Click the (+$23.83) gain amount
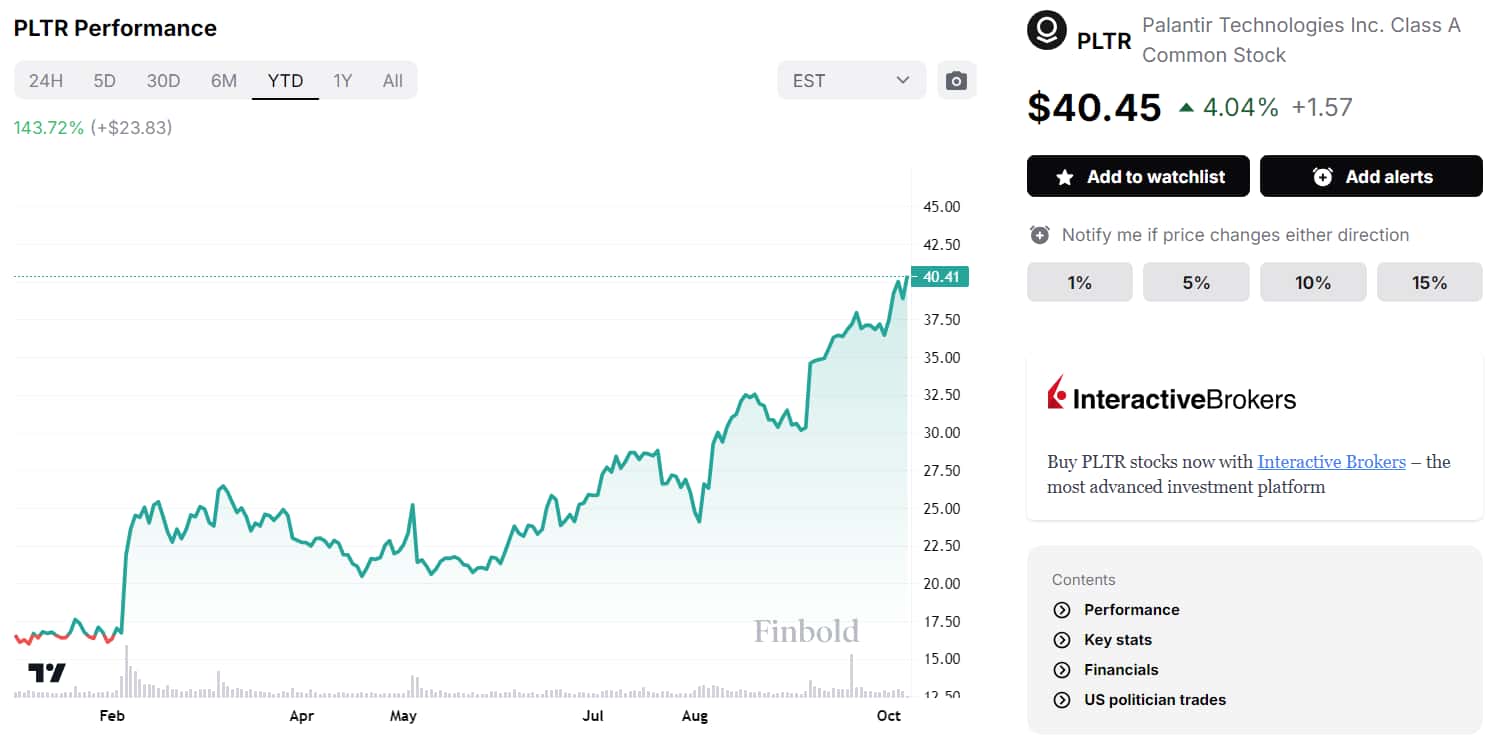Image resolution: width=1508 pixels, height=753 pixels. pos(132,128)
